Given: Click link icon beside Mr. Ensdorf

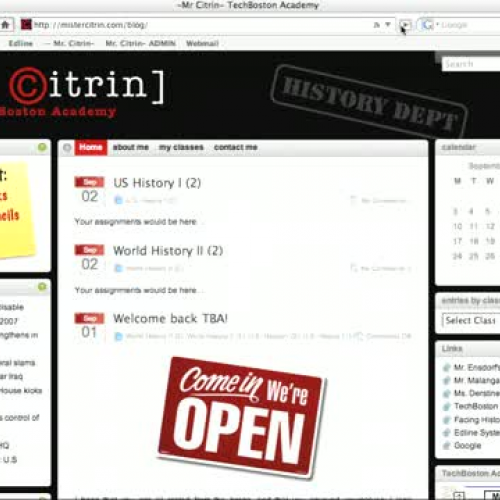Looking at the screenshot, I should (446, 368).
